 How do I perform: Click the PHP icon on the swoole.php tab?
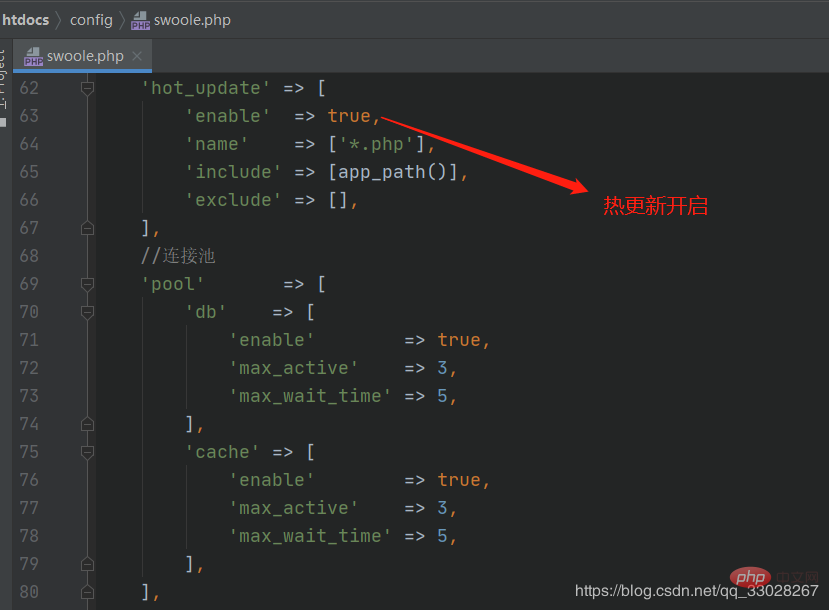point(34,56)
